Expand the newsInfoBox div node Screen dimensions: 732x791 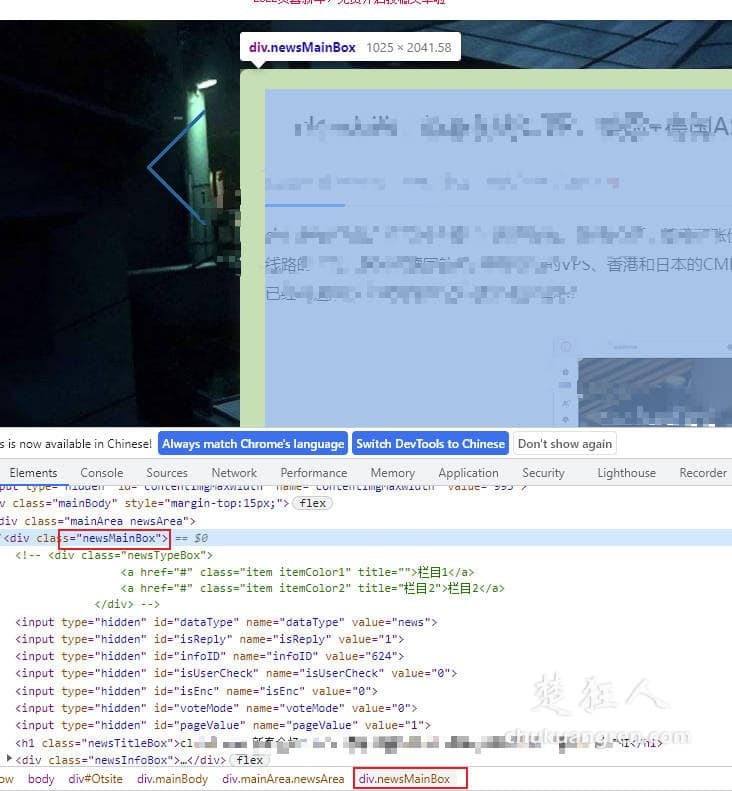[9, 760]
